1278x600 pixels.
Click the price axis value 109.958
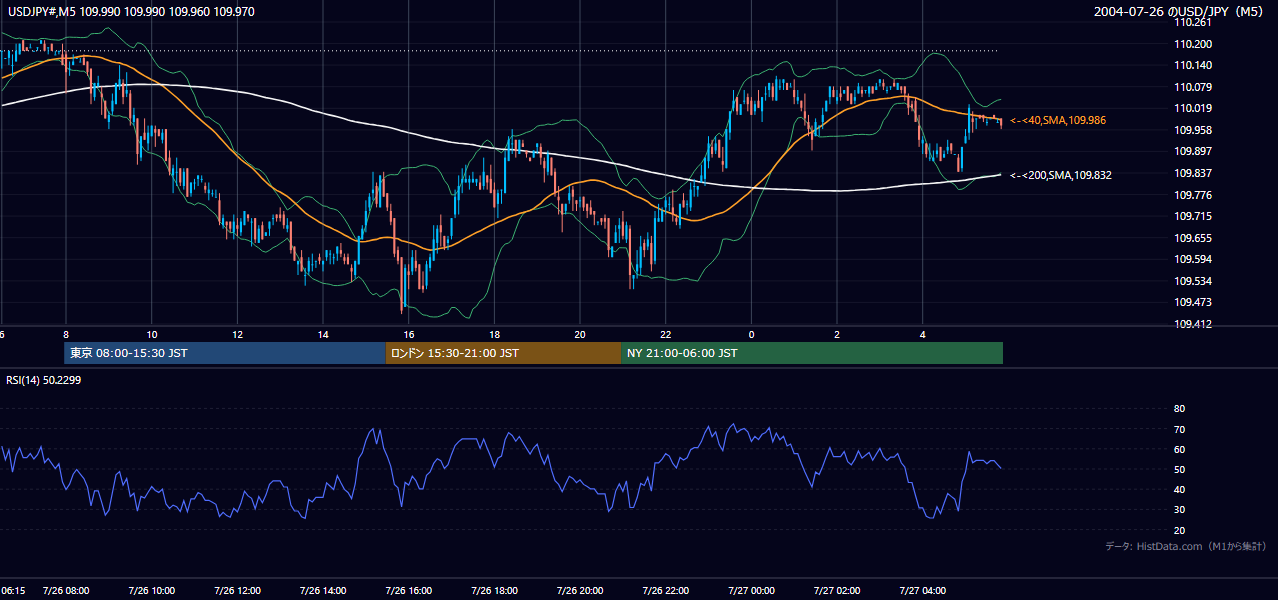(1193, 130)
